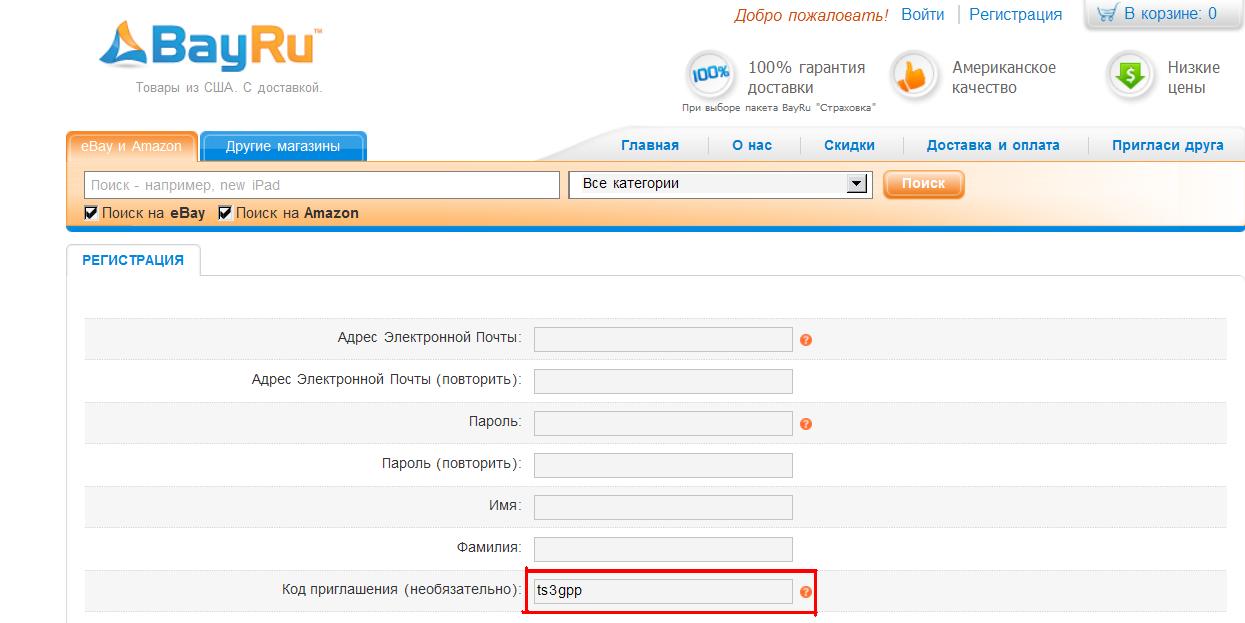Click the Войти link

click(922, 14)
